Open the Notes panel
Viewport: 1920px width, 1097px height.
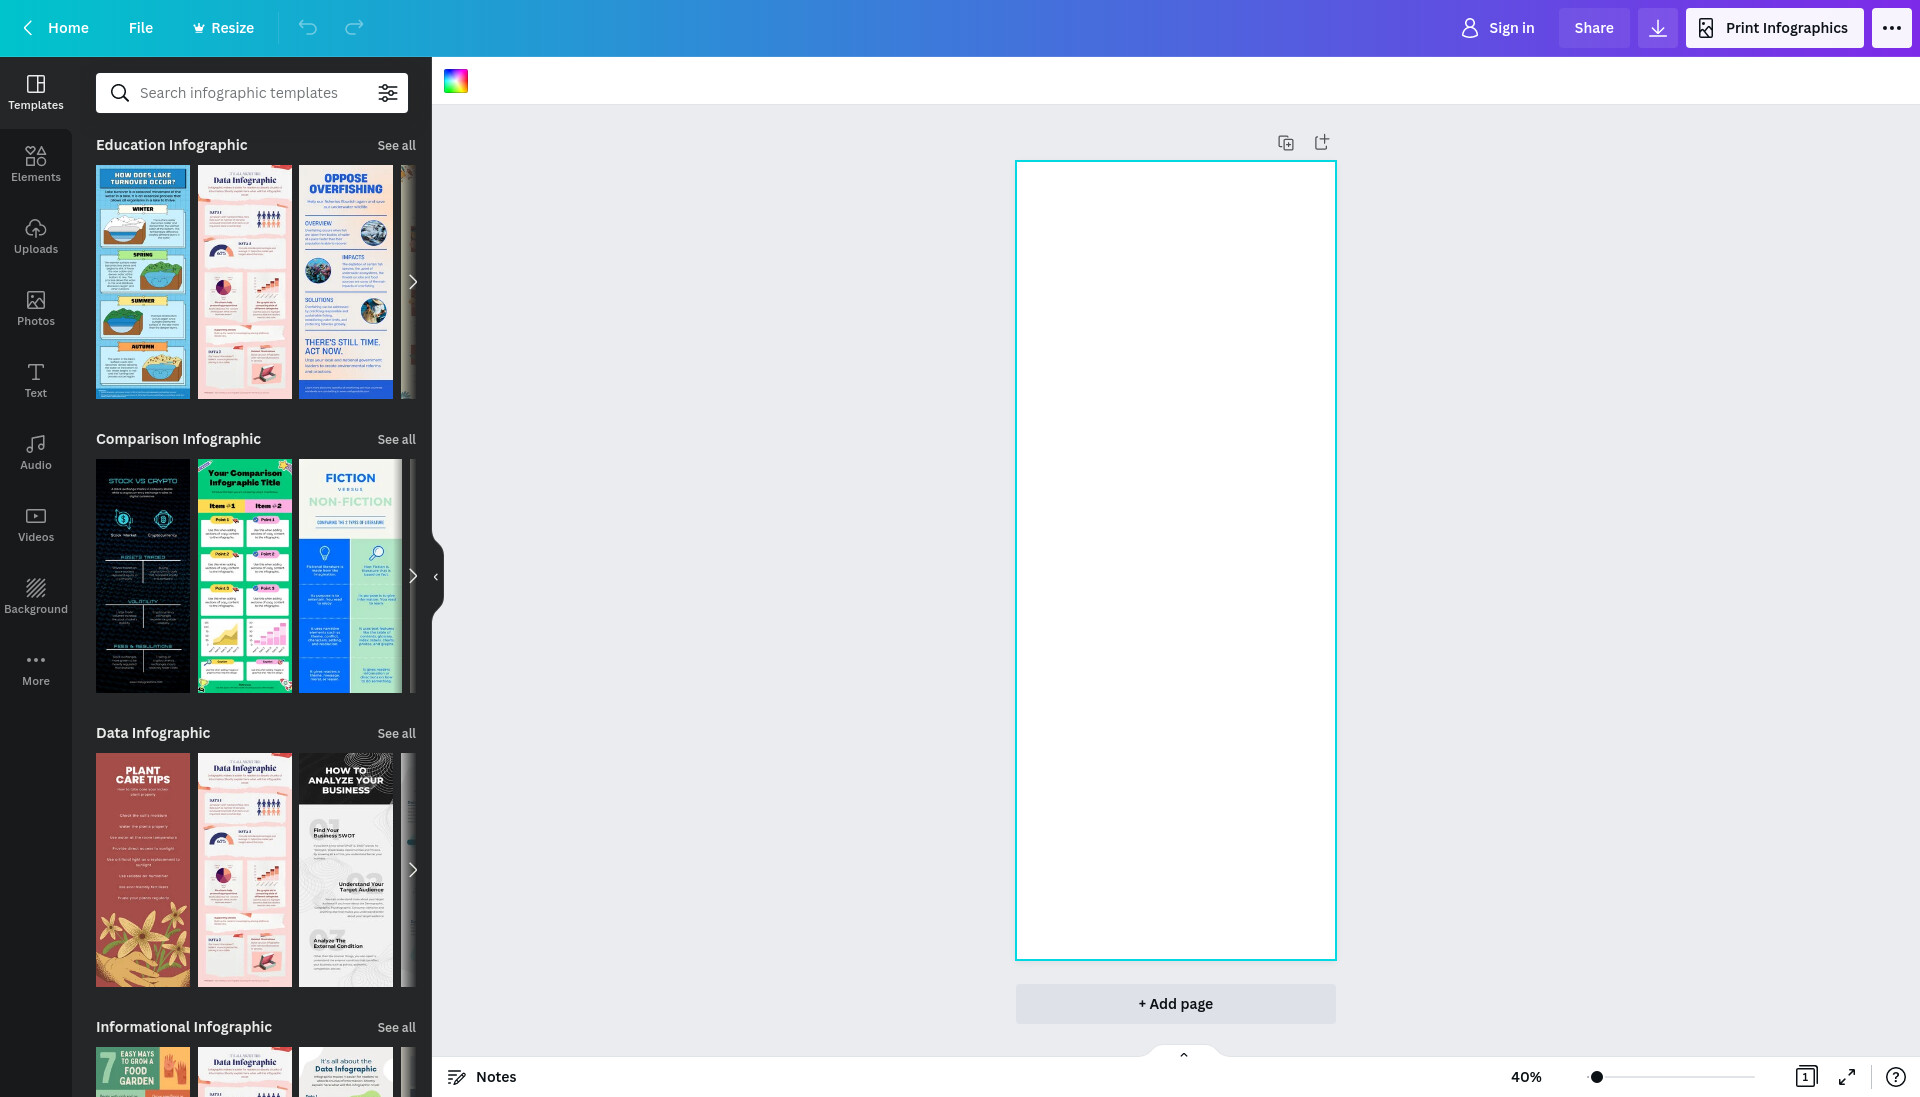(482, 1077)
